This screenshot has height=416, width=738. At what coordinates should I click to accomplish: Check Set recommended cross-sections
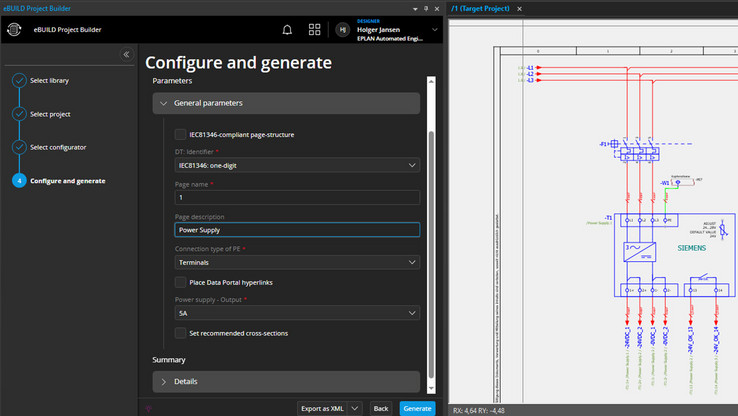pyautogui.click(x=180, y=333)
